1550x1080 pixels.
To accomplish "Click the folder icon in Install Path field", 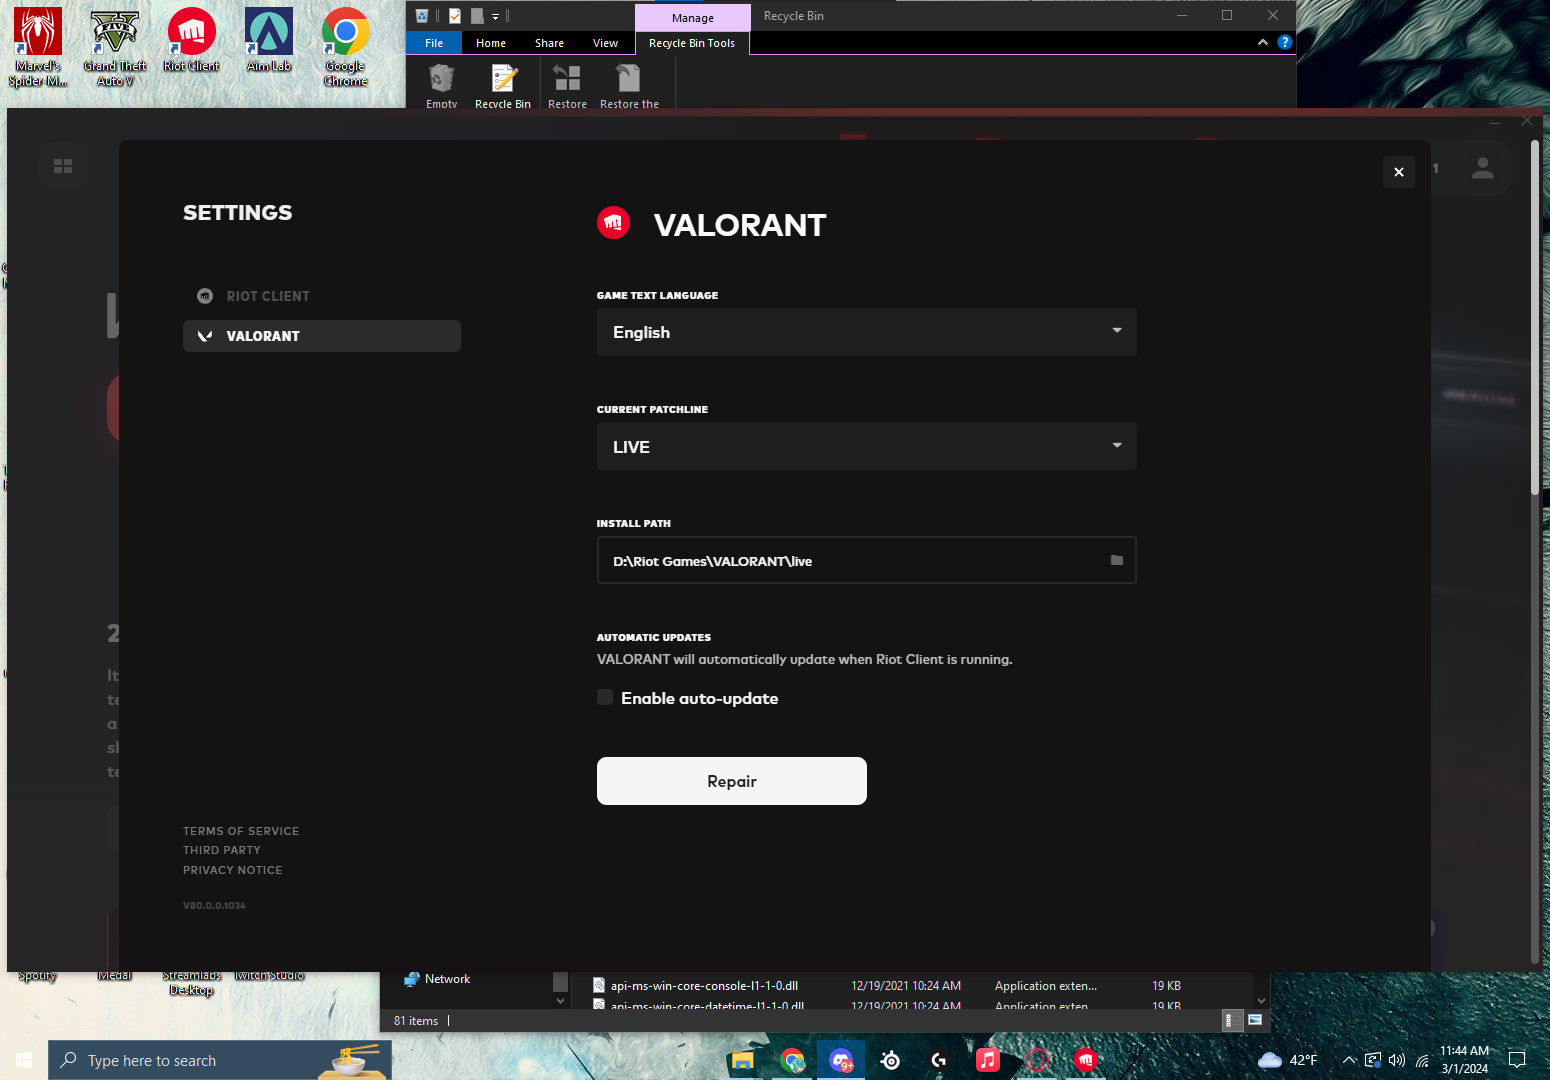I will [x=1116, y=561].
